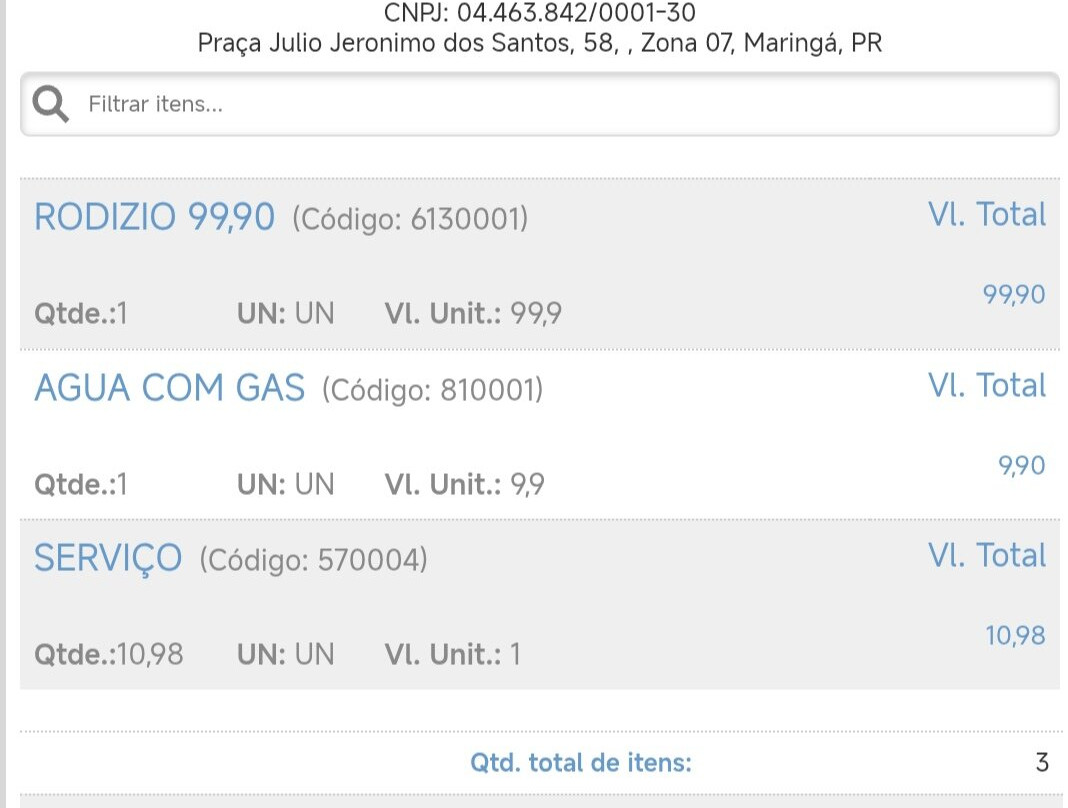Click the SERVIÇO item title

click(x=108, y=557)
